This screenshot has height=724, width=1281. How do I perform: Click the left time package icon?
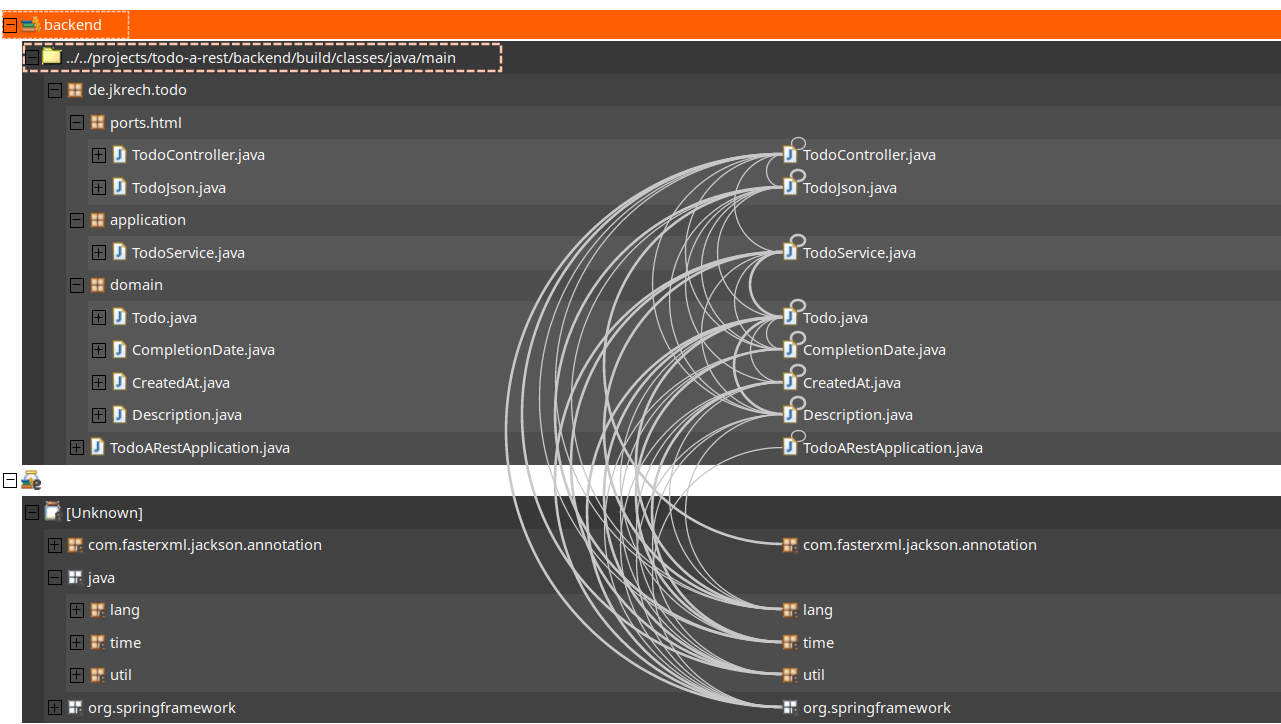(97, 643)
